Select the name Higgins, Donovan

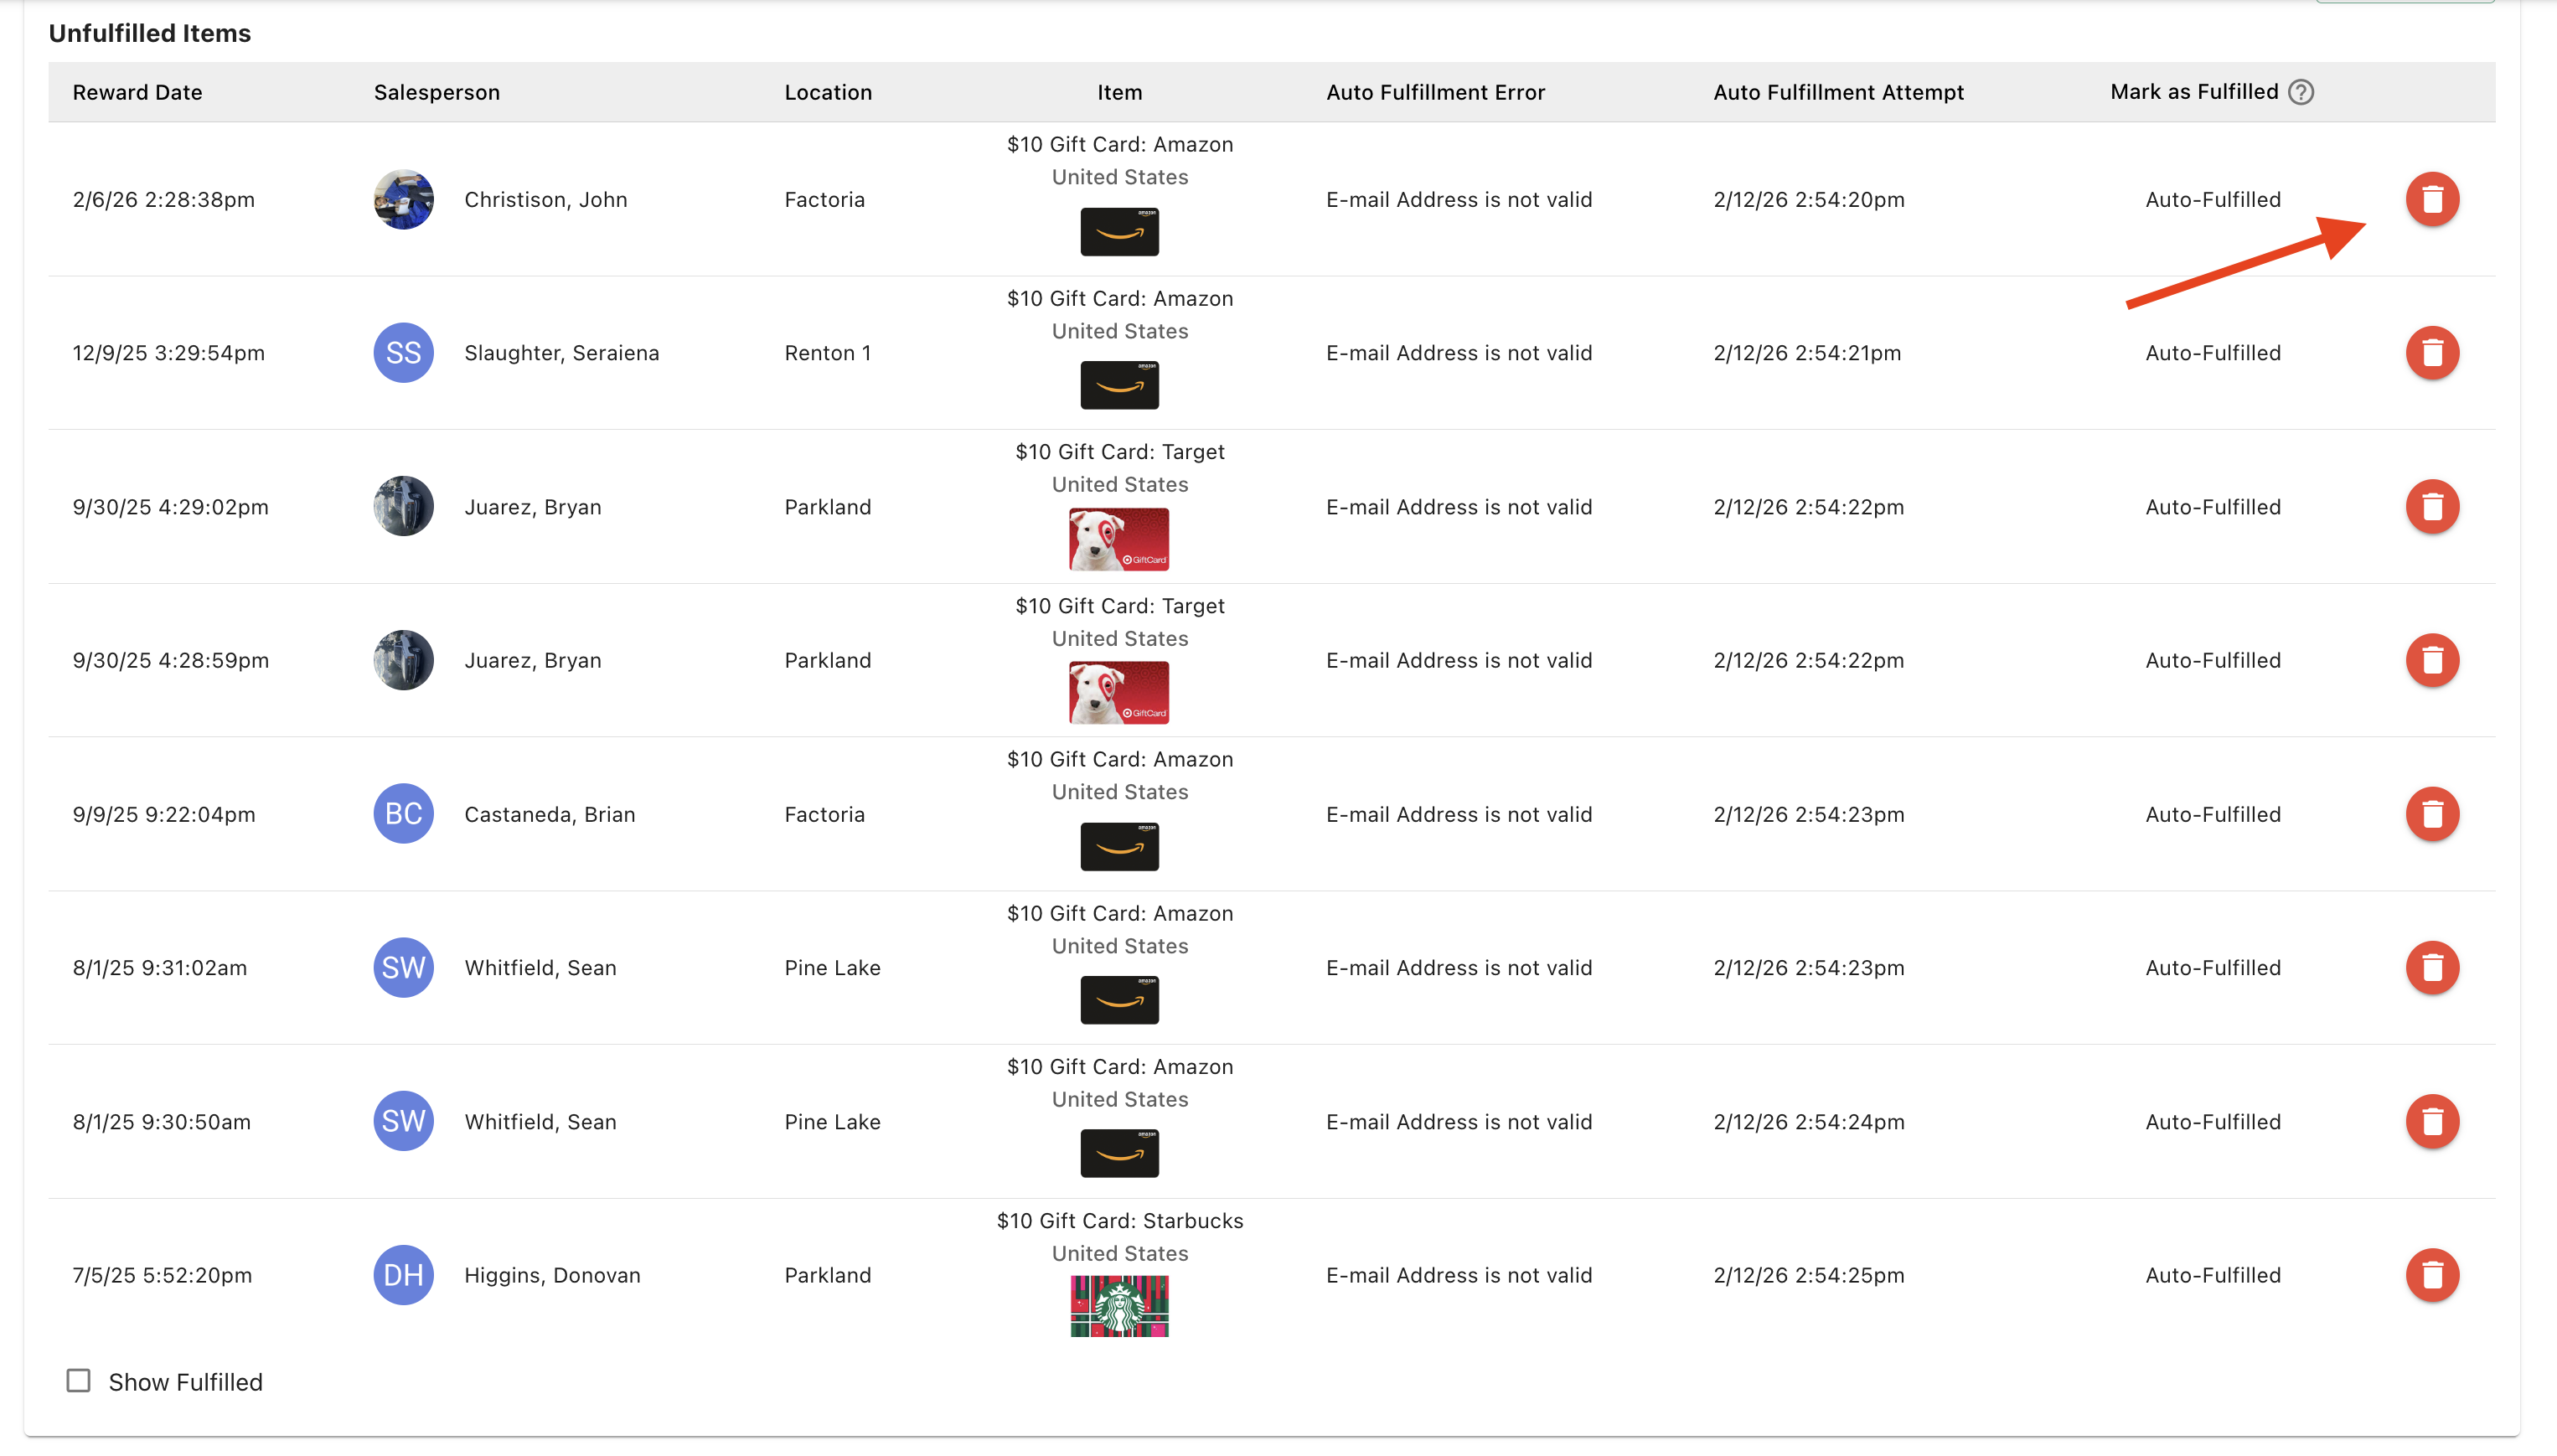point(552,1276)
